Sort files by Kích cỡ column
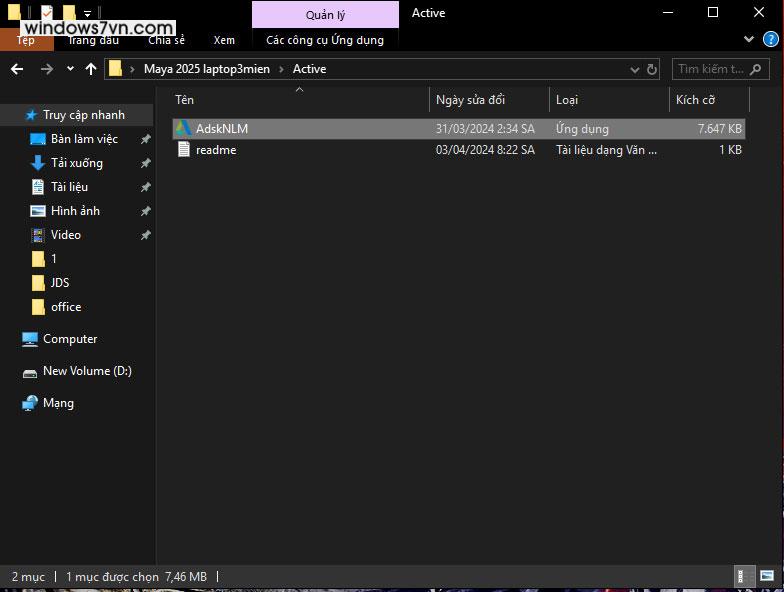Viewport: 784px width, 592px height. click(x=695, y=100)
